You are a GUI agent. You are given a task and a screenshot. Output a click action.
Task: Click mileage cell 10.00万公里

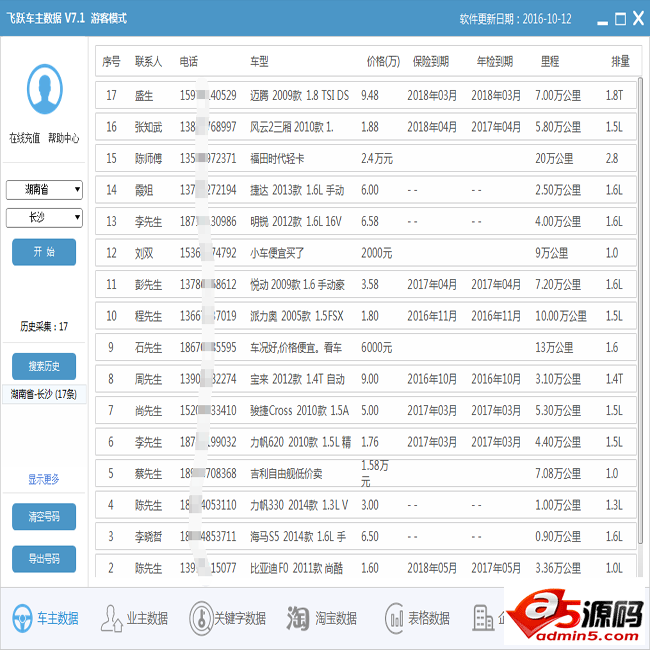click(561, 316)
